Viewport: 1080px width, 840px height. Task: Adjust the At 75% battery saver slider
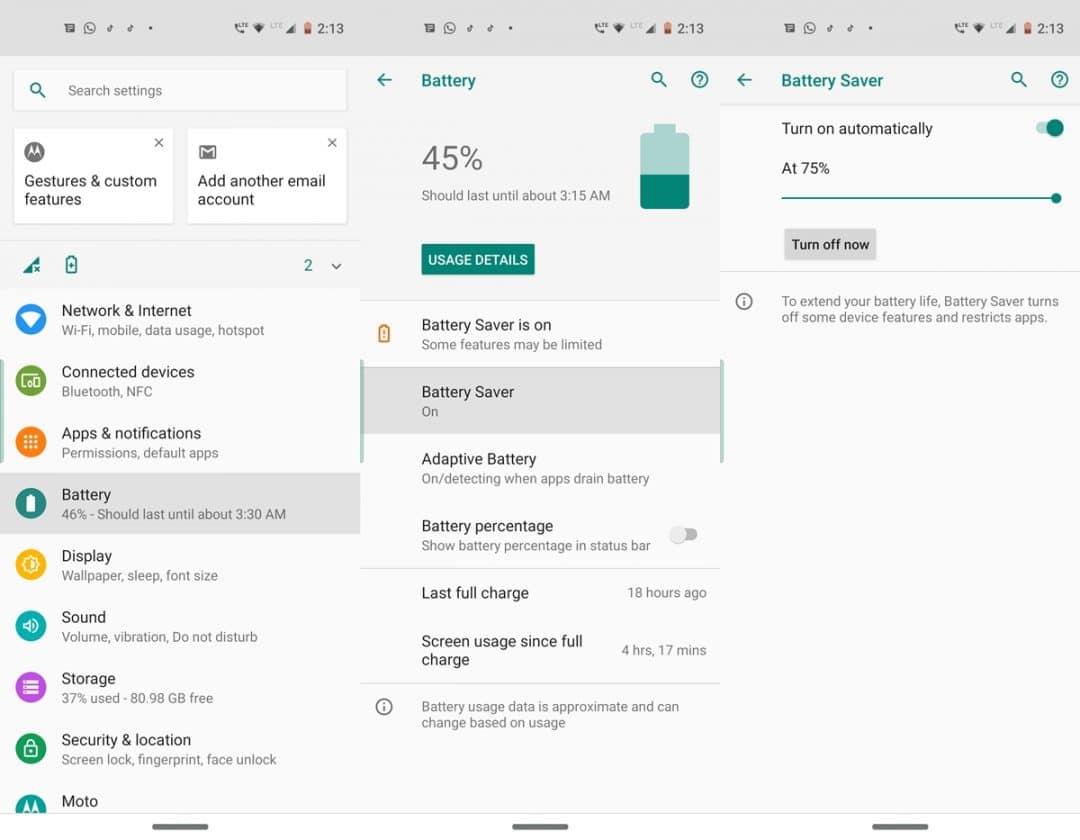(x=919, y=198)
